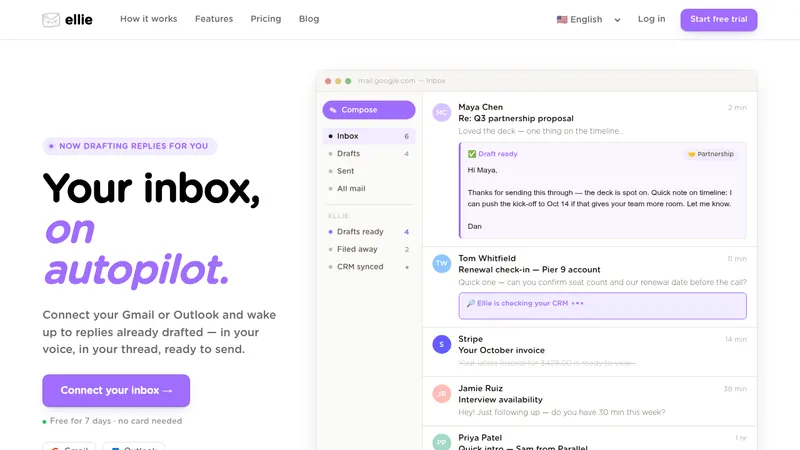This screenshot has width=800, height=450.
Task: Open the Features menu item
Action: pos(214,19)
